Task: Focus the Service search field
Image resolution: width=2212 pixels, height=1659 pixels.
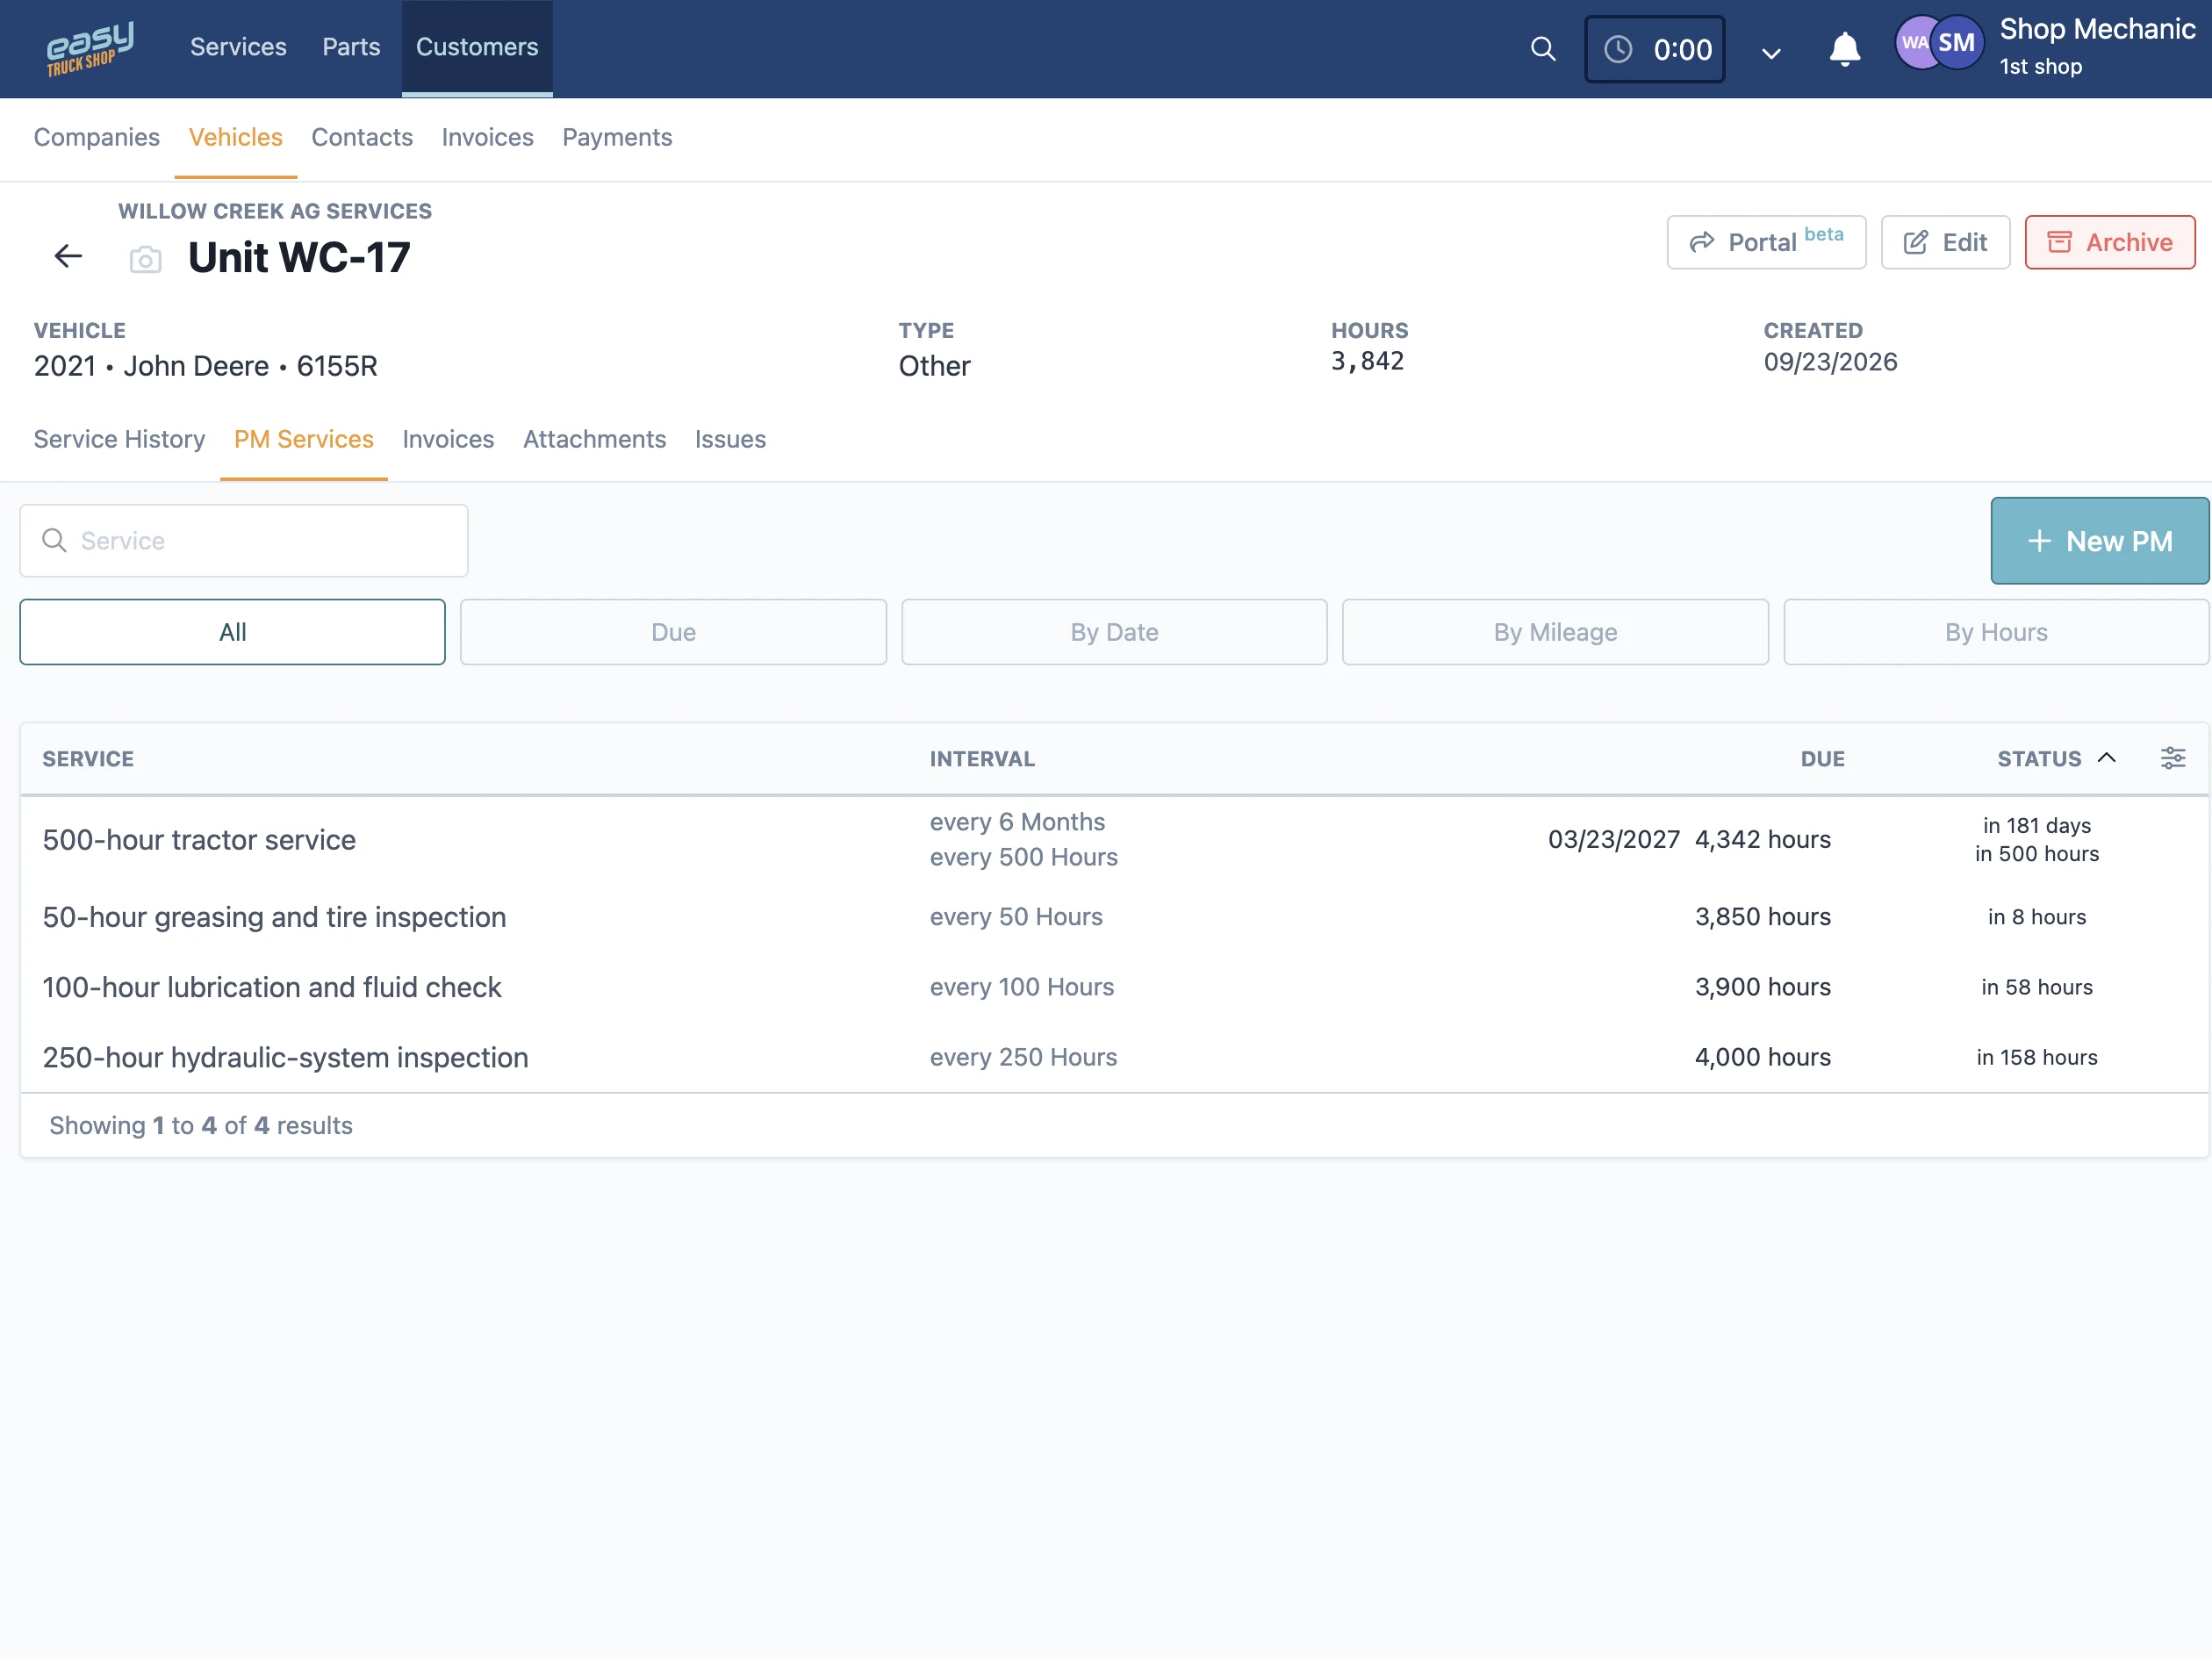Action: (x=244, y=541)
